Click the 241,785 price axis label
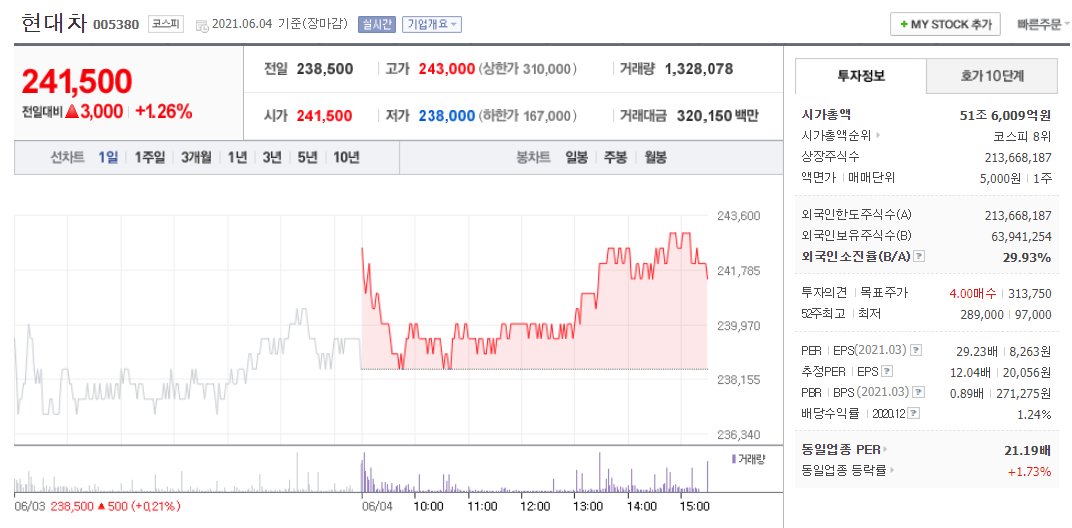The image size is (1072, 528). (x=738, y=270)
